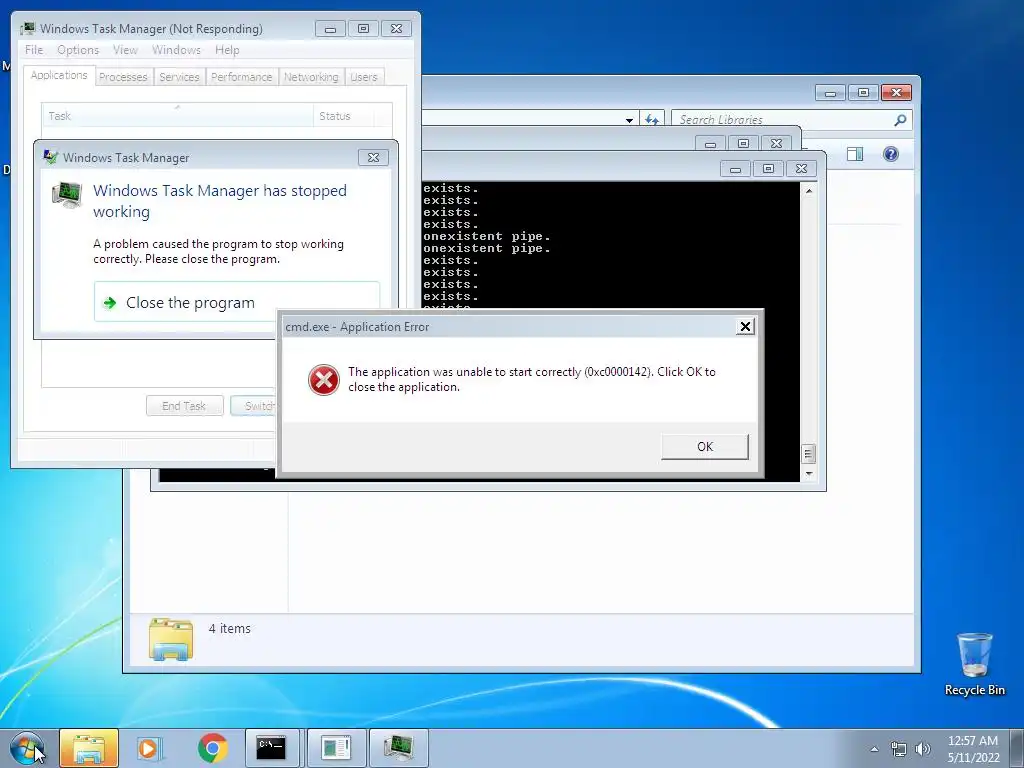1024x768 pixels.
Task: Choose Close the program option
Action: coord(236,302)
